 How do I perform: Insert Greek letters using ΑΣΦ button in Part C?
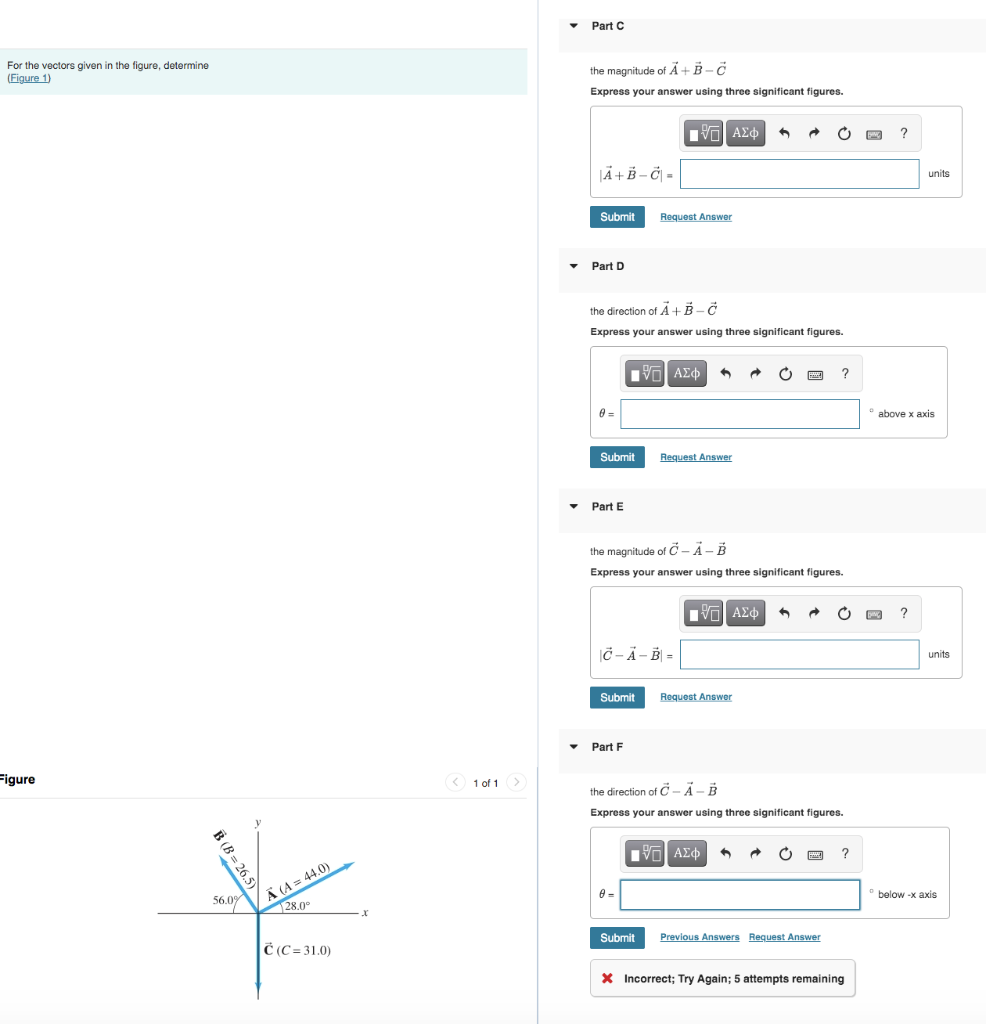tap(747, 132)
